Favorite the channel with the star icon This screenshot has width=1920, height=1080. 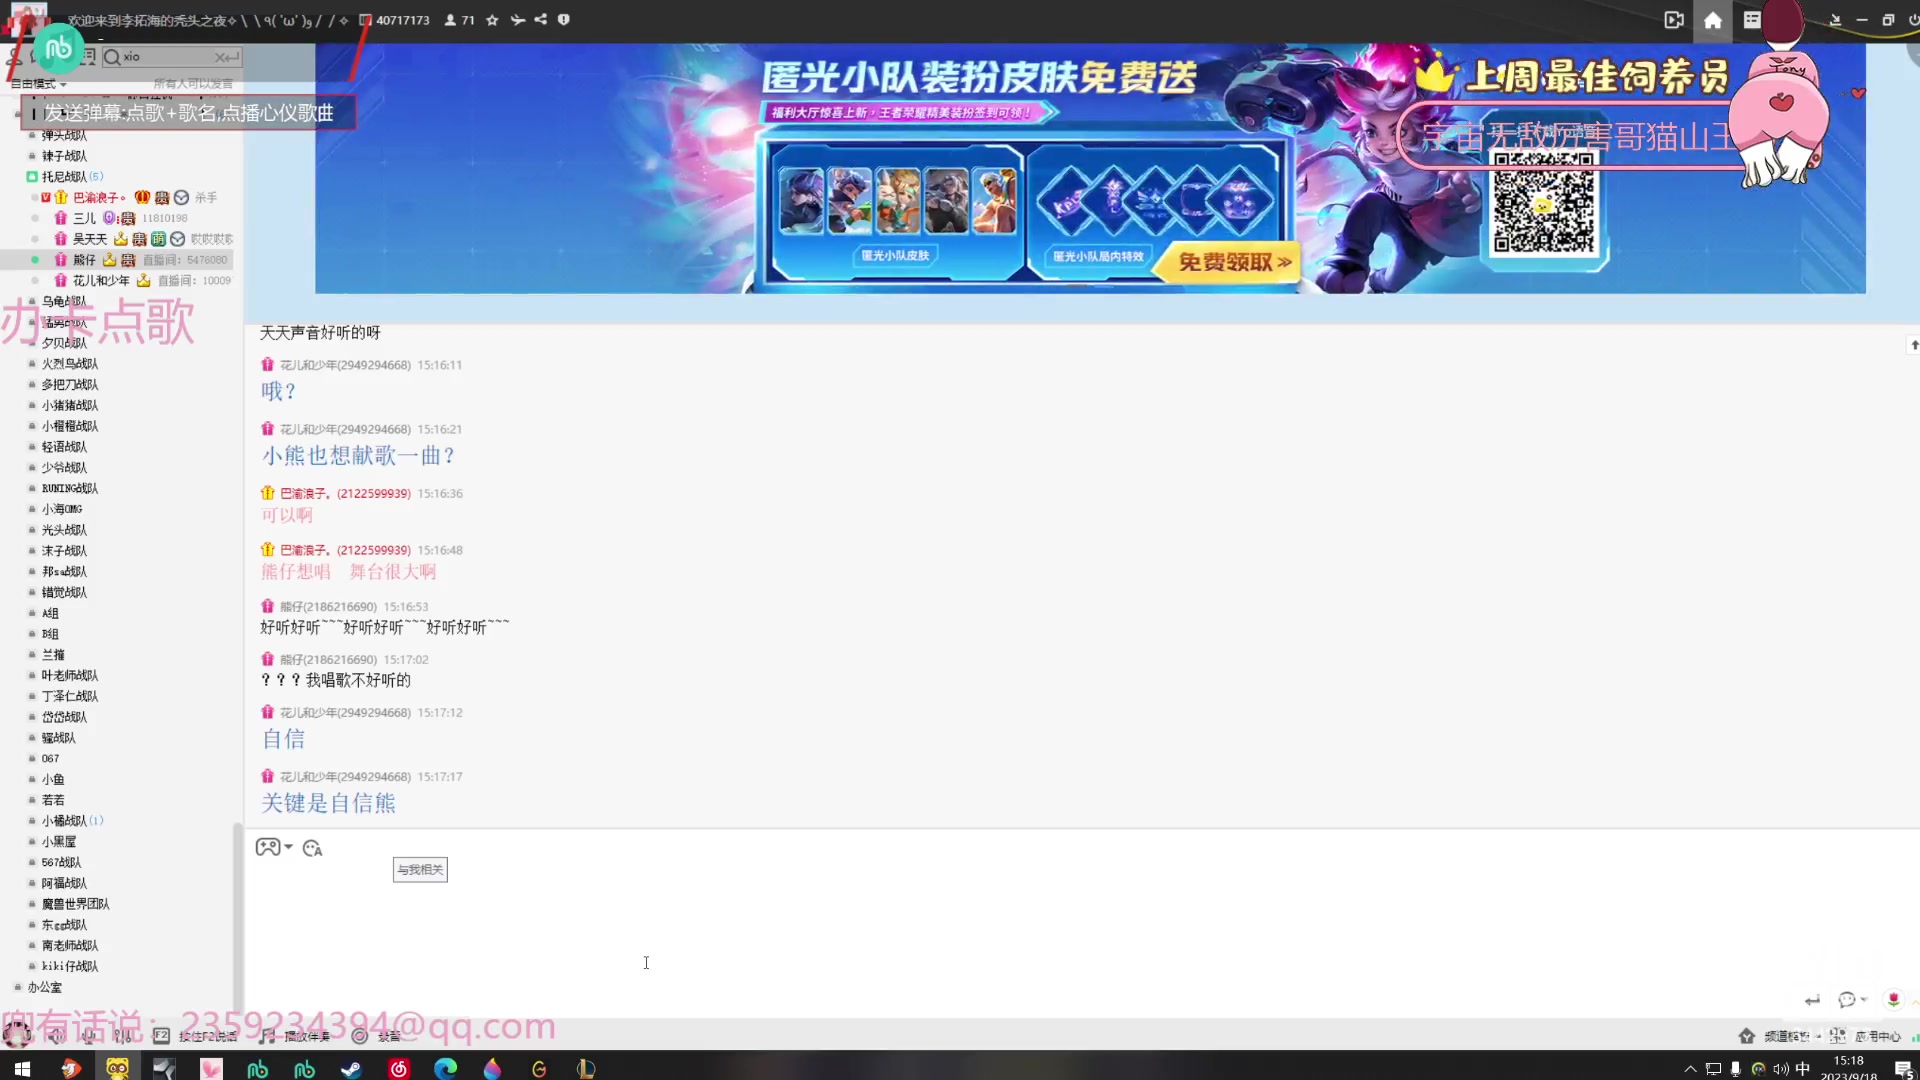tap(492, 20)
